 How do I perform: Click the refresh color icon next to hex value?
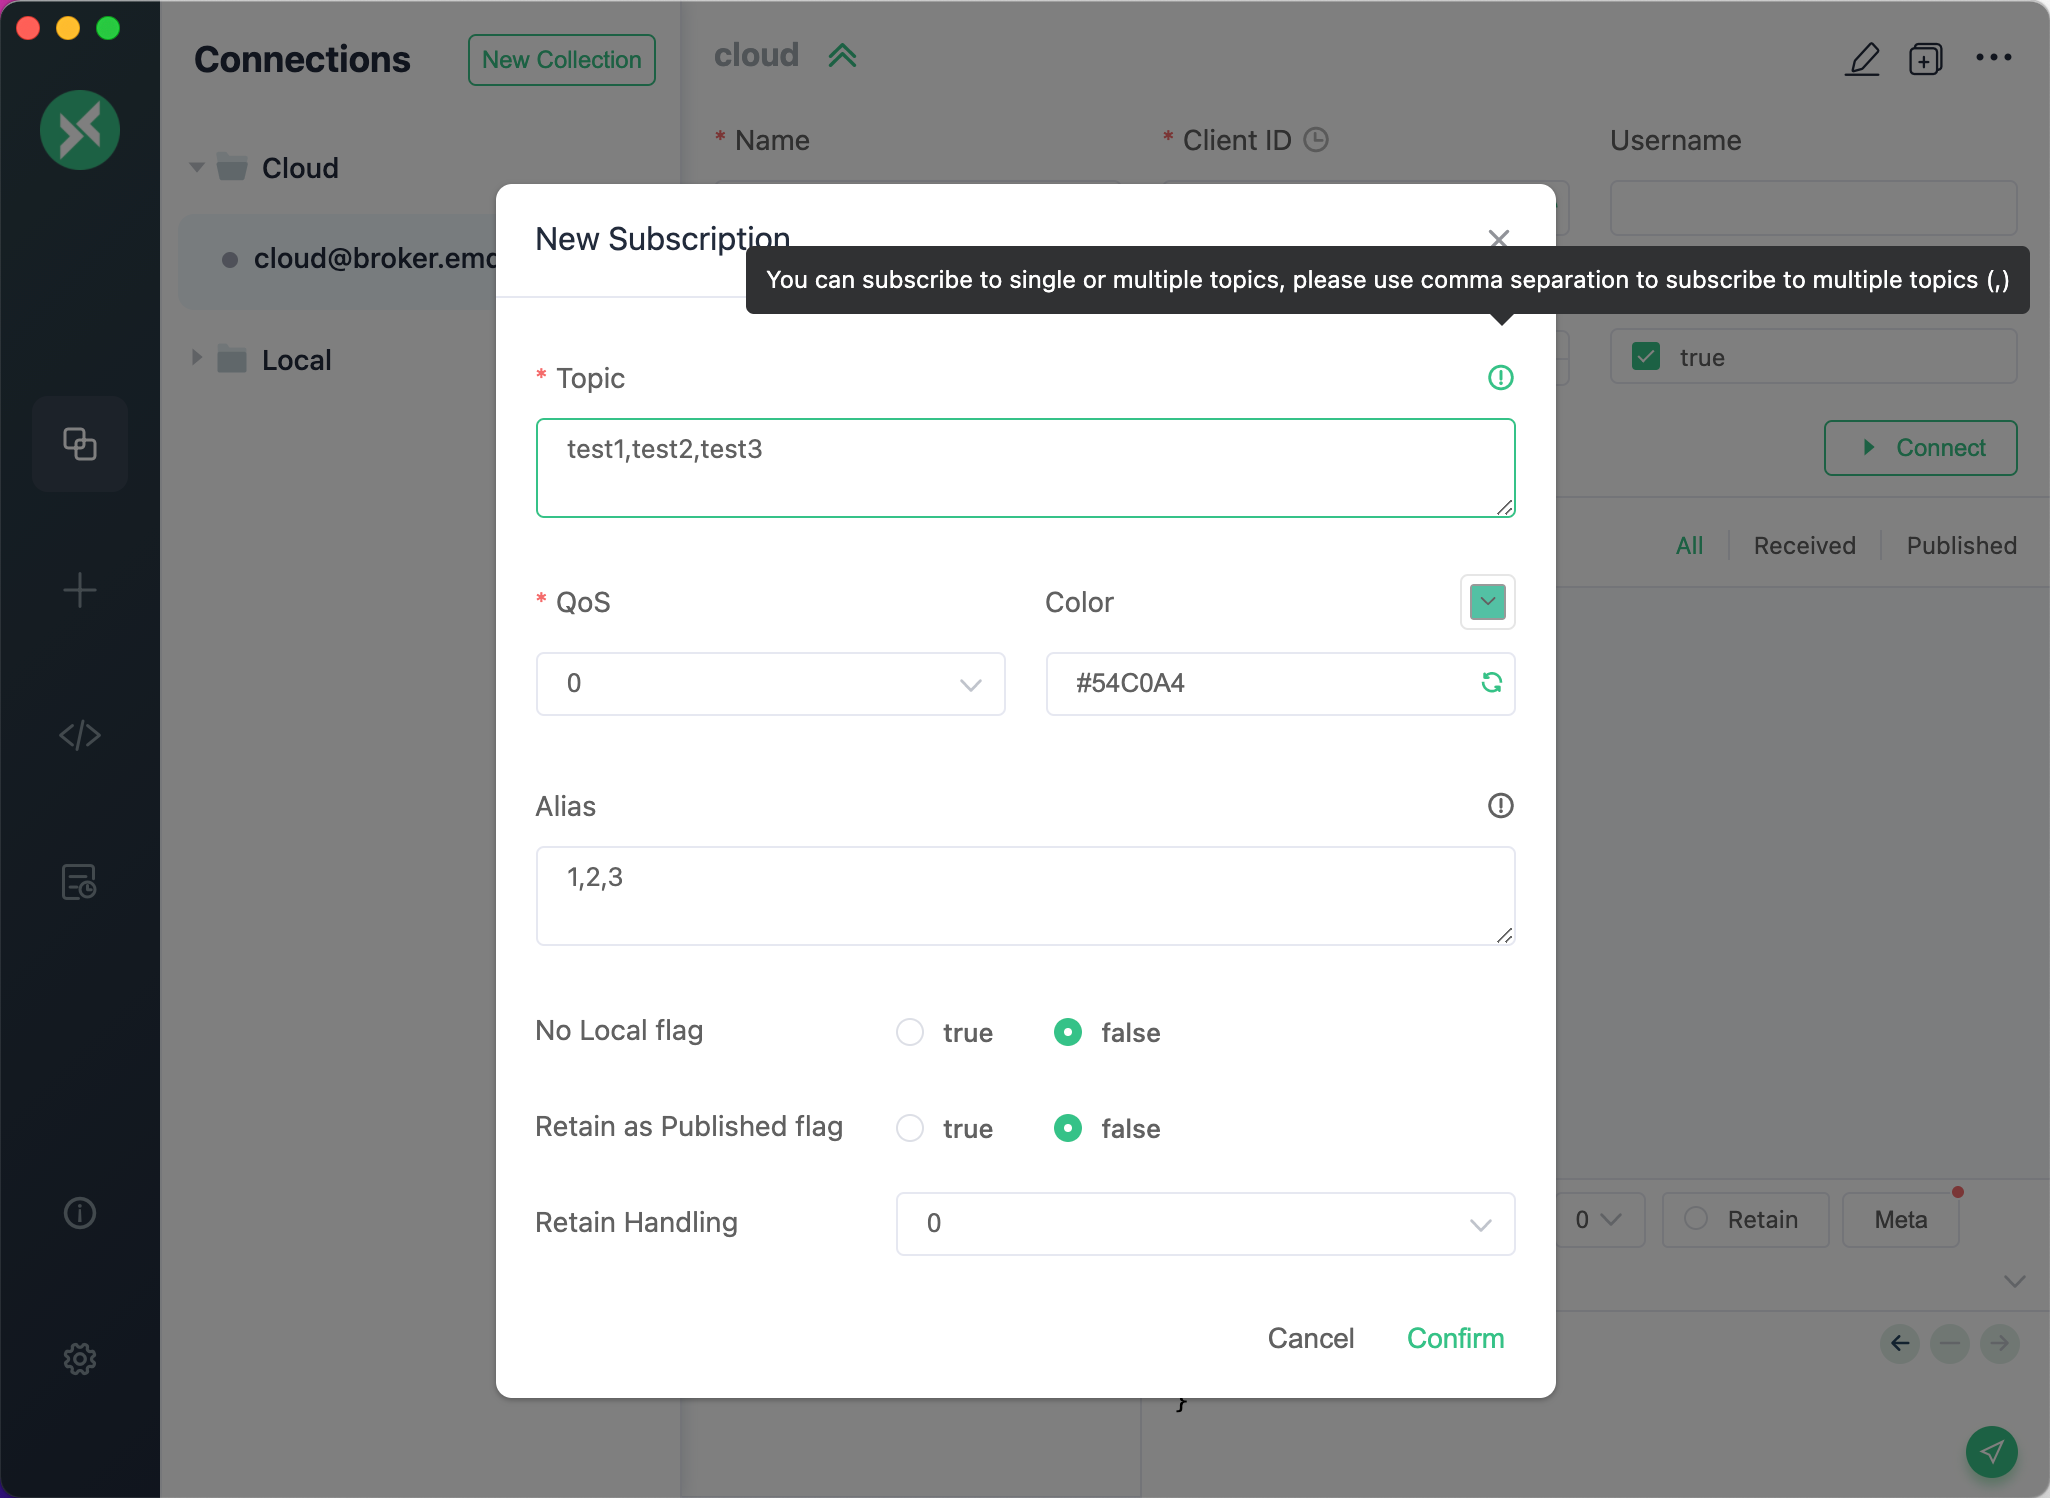tap(1487, 683)
